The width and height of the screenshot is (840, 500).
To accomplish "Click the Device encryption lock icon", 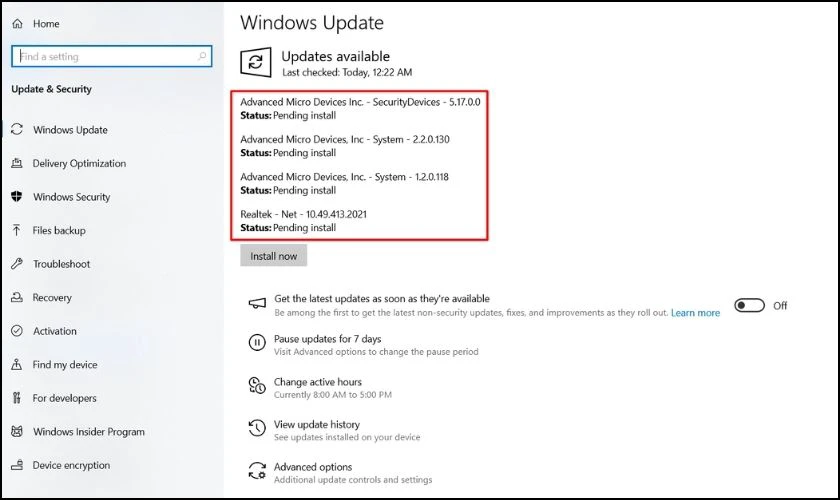I will pos(17,465).
